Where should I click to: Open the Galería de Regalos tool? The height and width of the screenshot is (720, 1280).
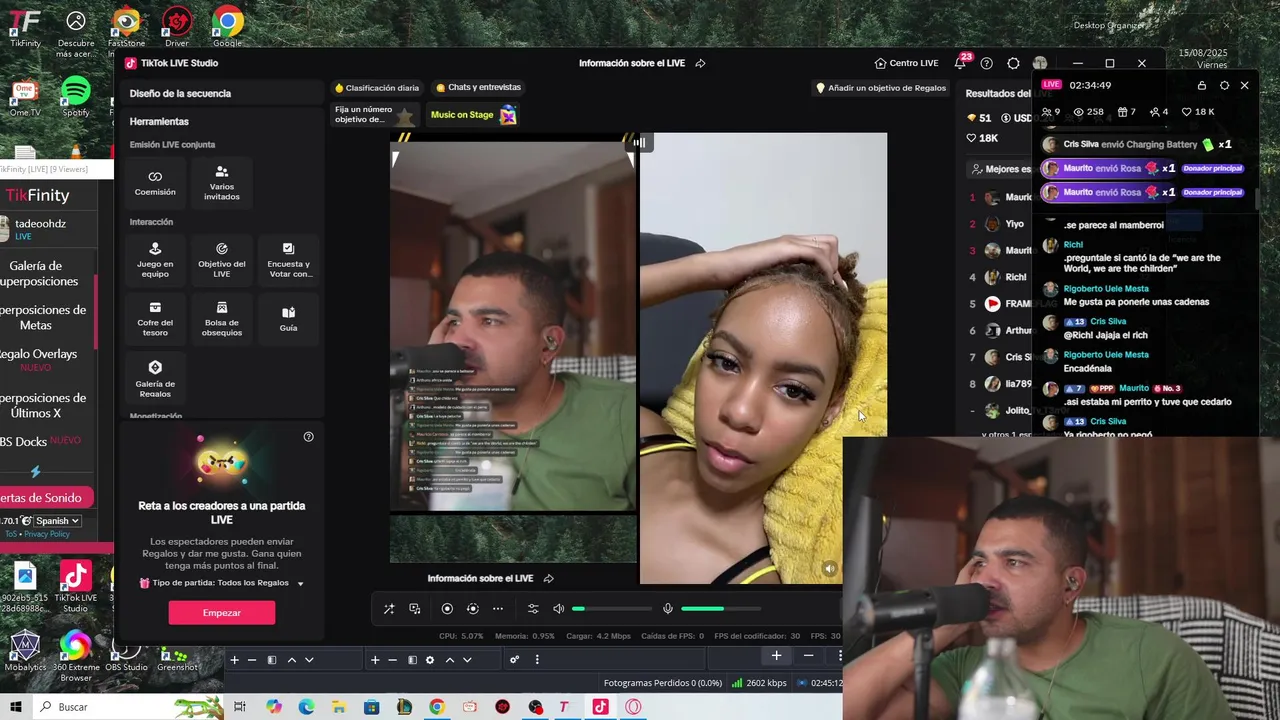tap(155, 379)
